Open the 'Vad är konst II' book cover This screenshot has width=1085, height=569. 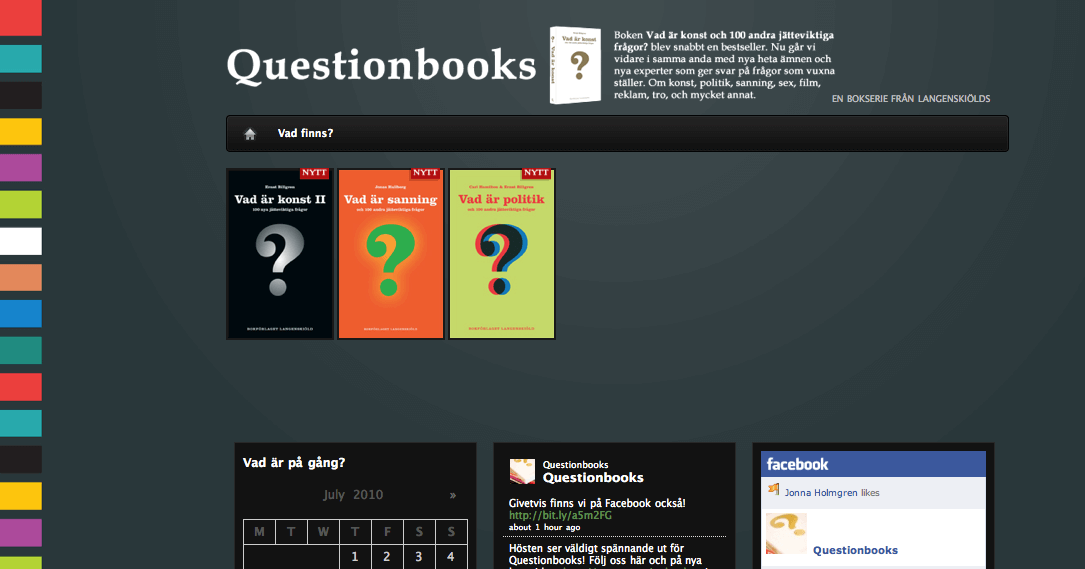pyautogui.click(x=280, y=254)
